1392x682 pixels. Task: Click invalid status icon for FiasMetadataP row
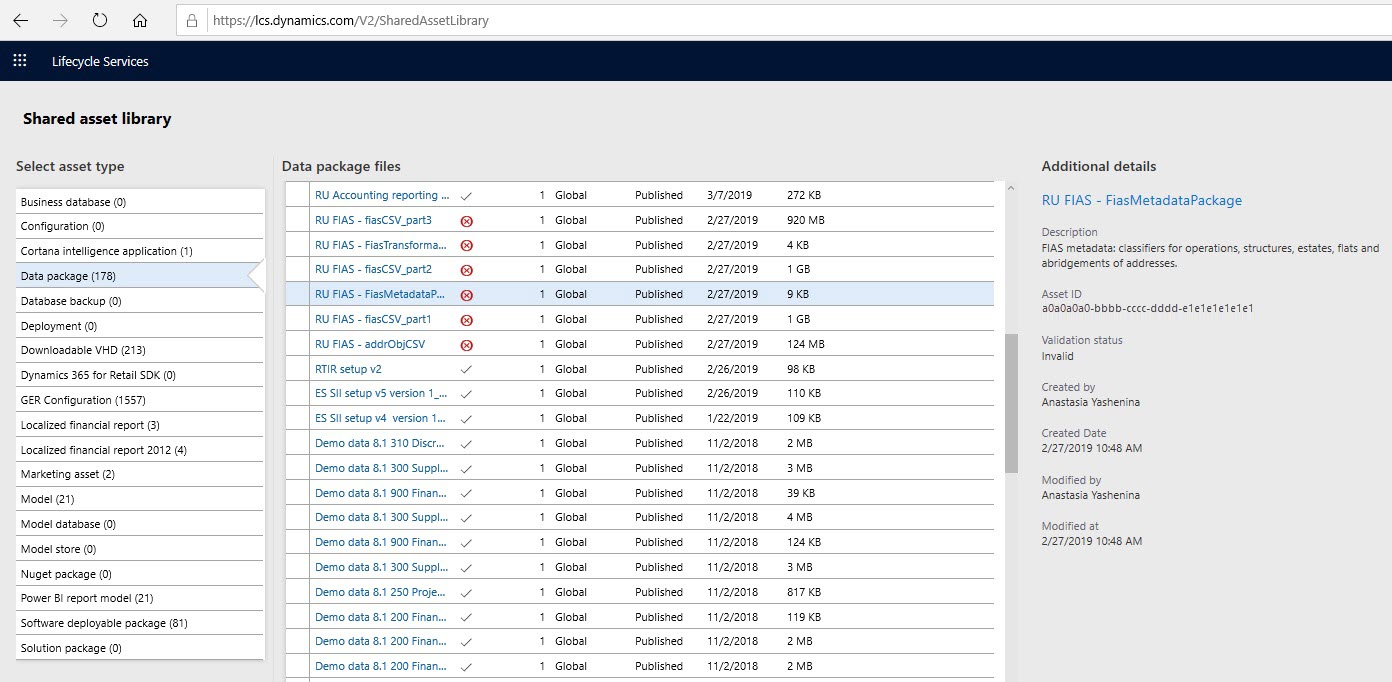tap(466, 295)
